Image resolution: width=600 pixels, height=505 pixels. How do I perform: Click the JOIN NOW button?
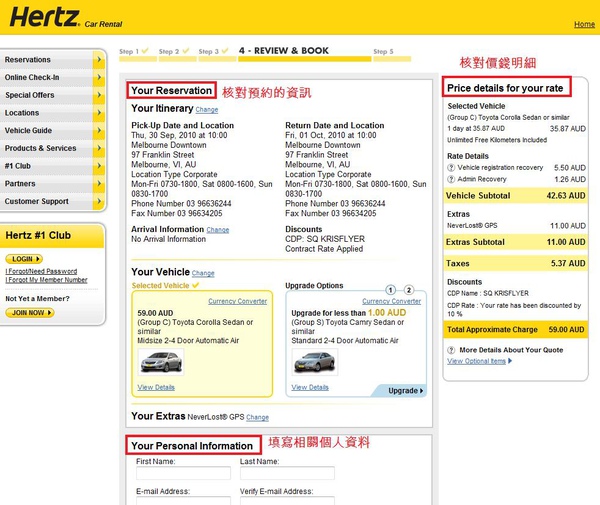(x=30, y=313)
